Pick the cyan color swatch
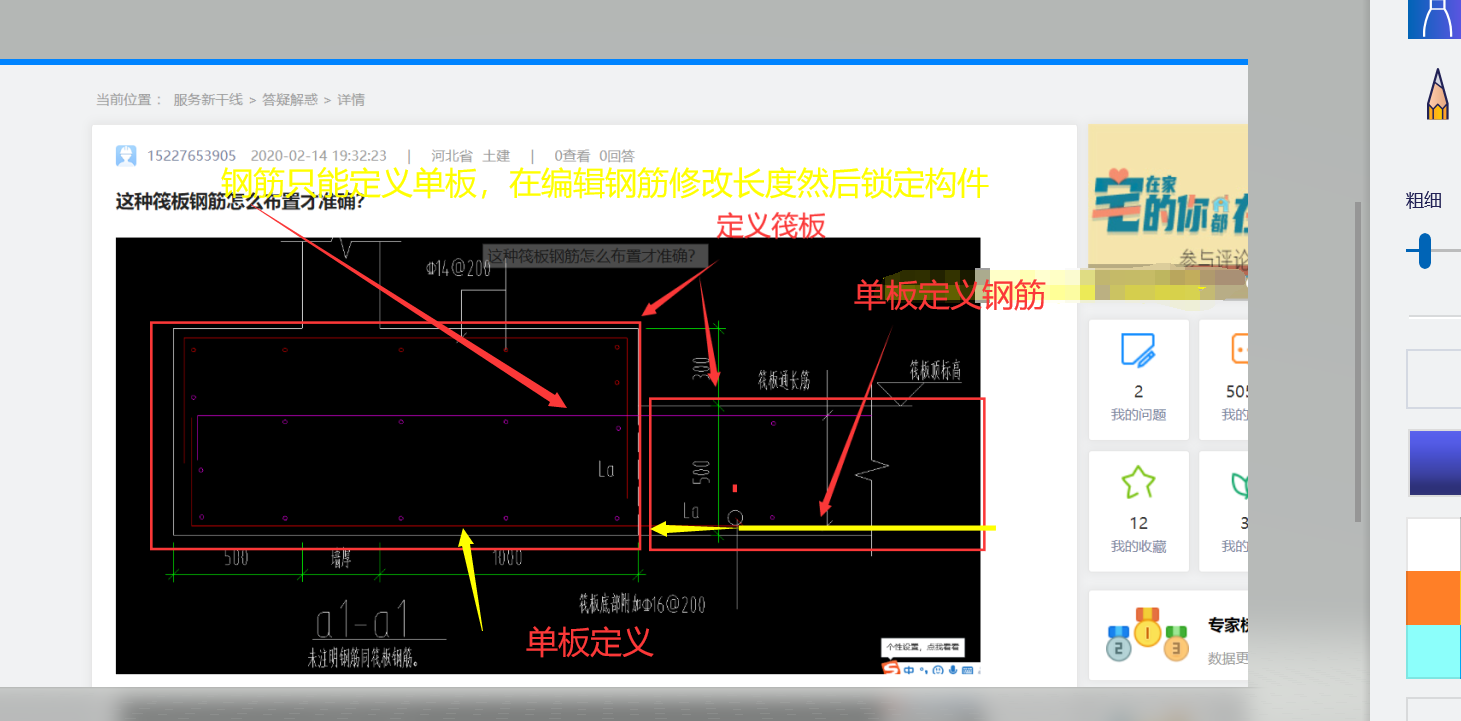 click(1434, 652)
